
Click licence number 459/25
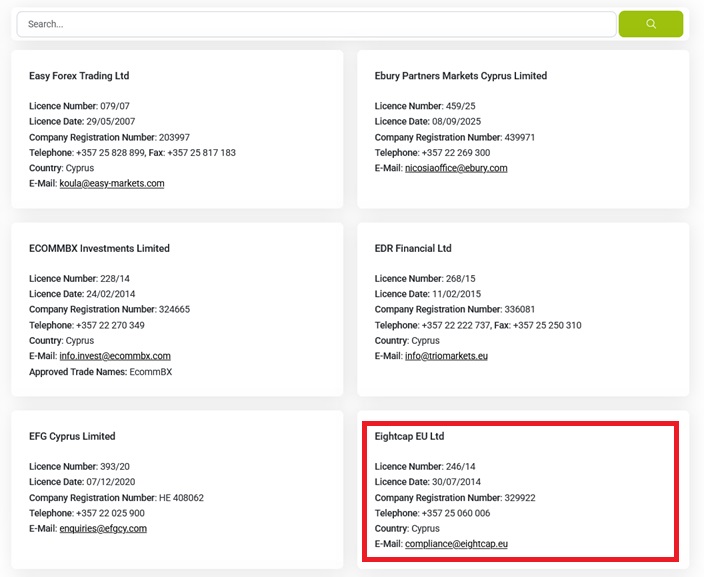461,106
